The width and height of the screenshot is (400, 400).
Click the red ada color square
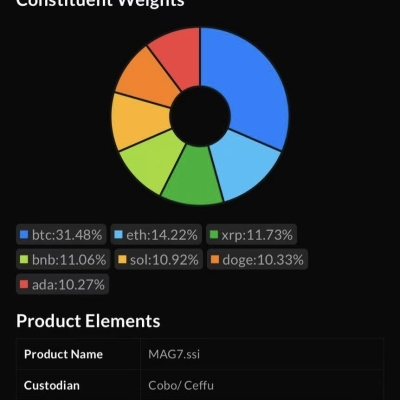24,284
